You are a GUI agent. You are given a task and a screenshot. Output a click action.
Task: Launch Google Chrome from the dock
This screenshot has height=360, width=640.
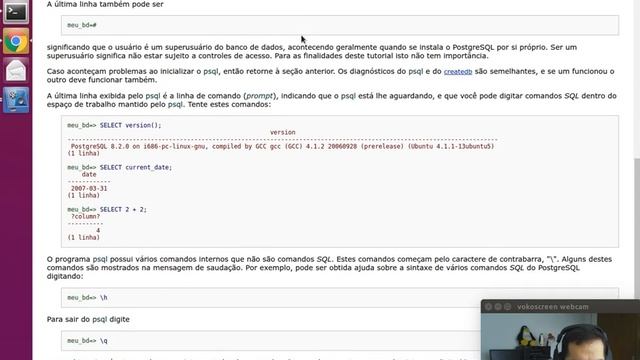[16, 41]
